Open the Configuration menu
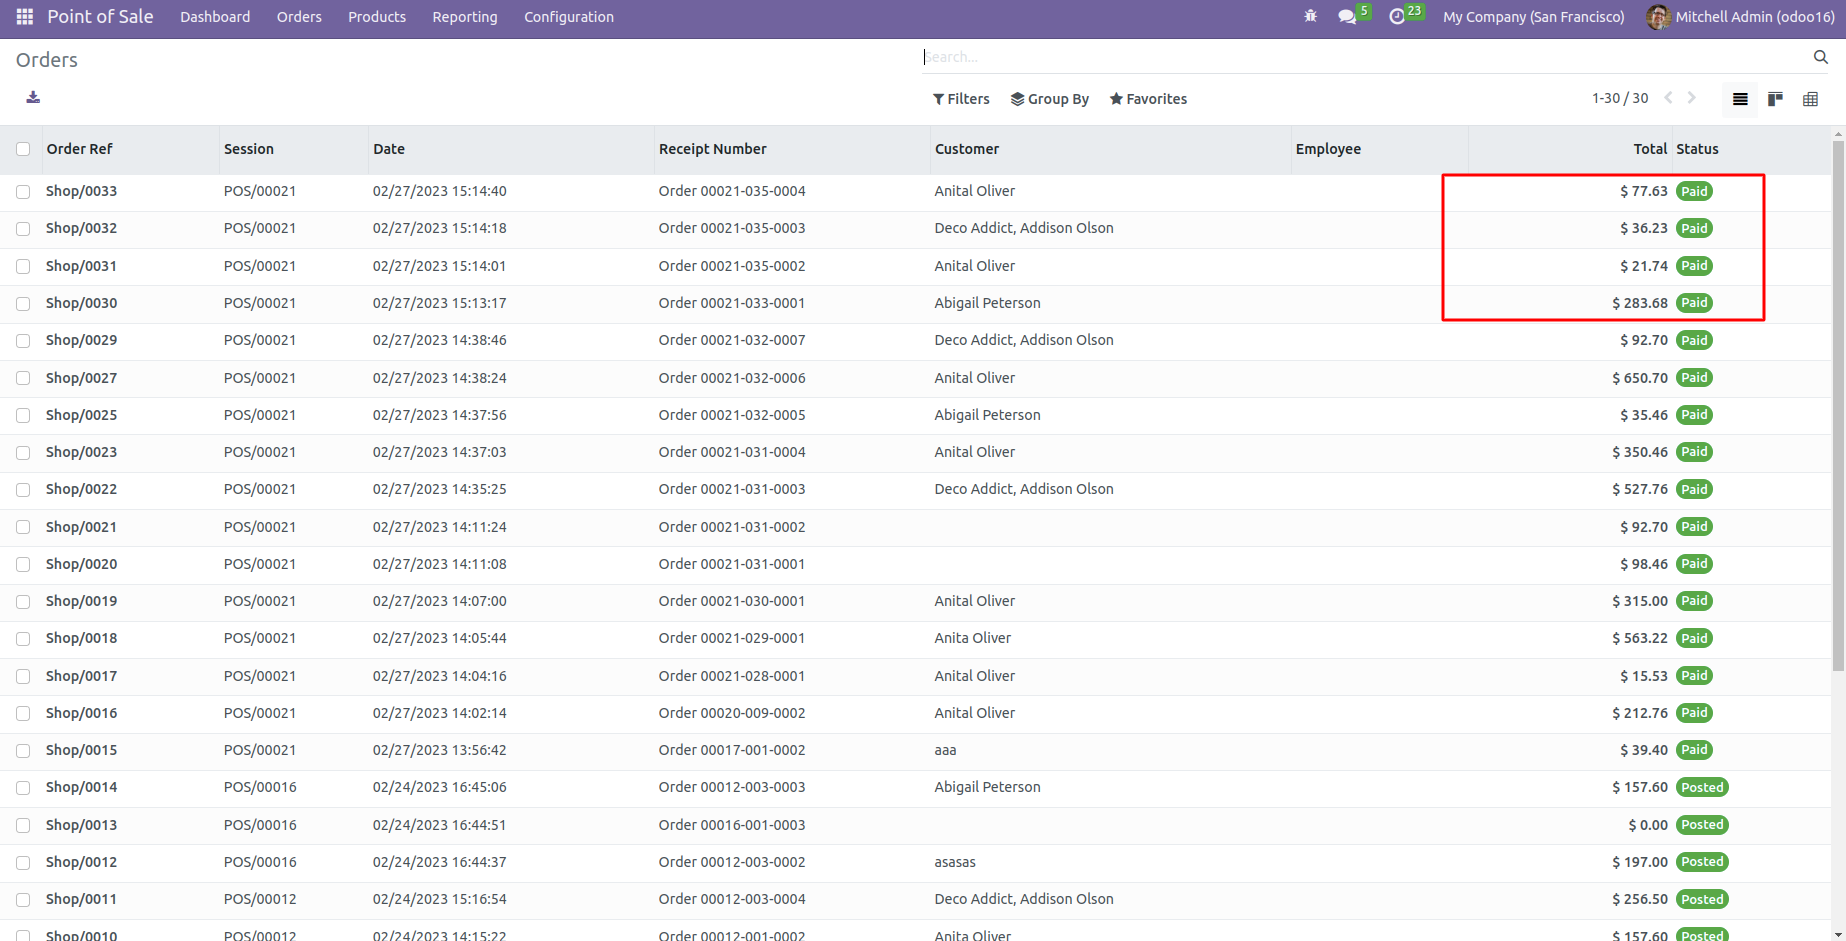This screenshot has width=1846, height=941. (x=568, y=17)
